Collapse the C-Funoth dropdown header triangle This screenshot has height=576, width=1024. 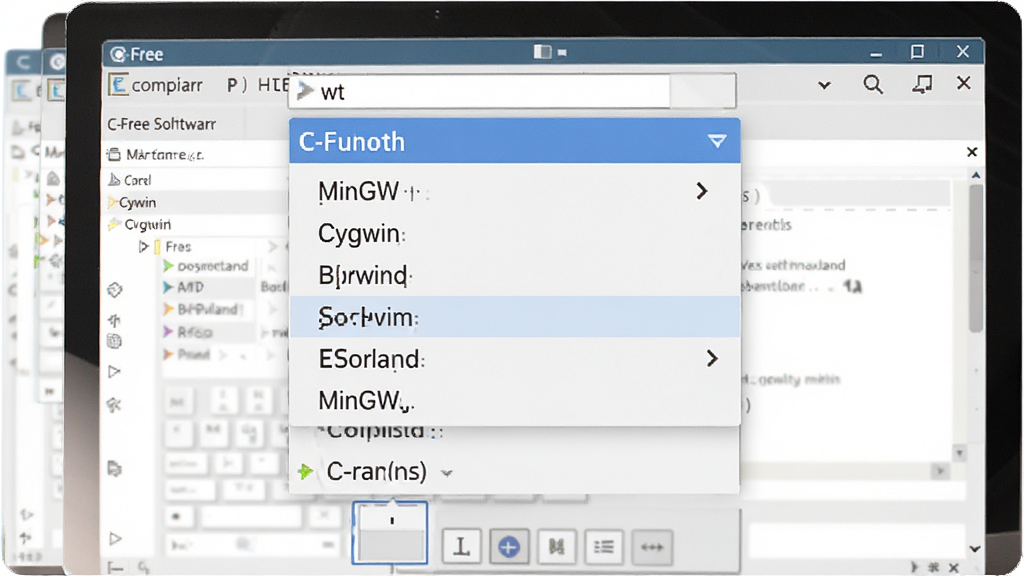click(717, 141)
